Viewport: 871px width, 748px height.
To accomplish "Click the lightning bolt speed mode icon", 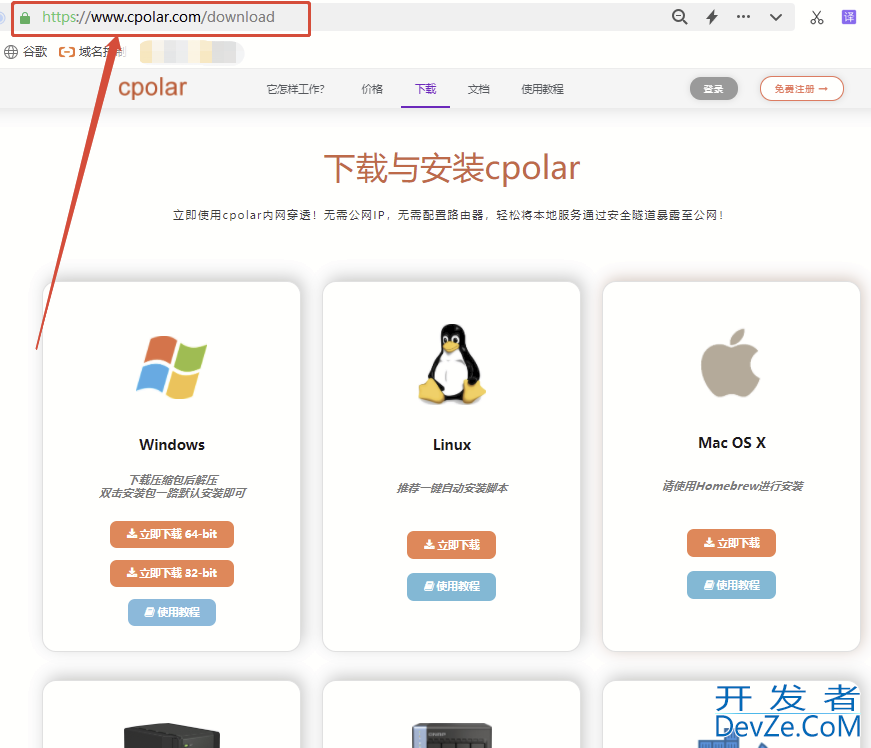I will pos(712,17).
